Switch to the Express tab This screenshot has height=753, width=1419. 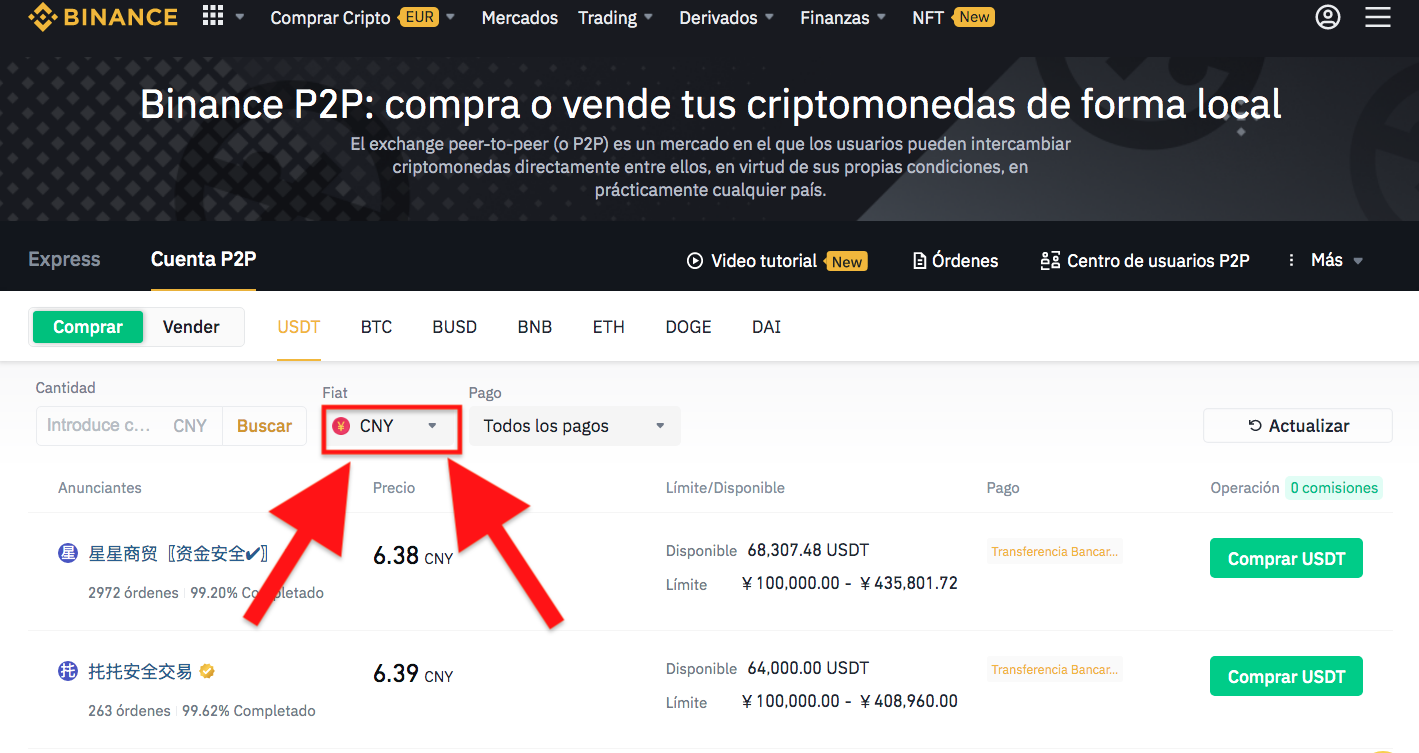click(64, 260)
